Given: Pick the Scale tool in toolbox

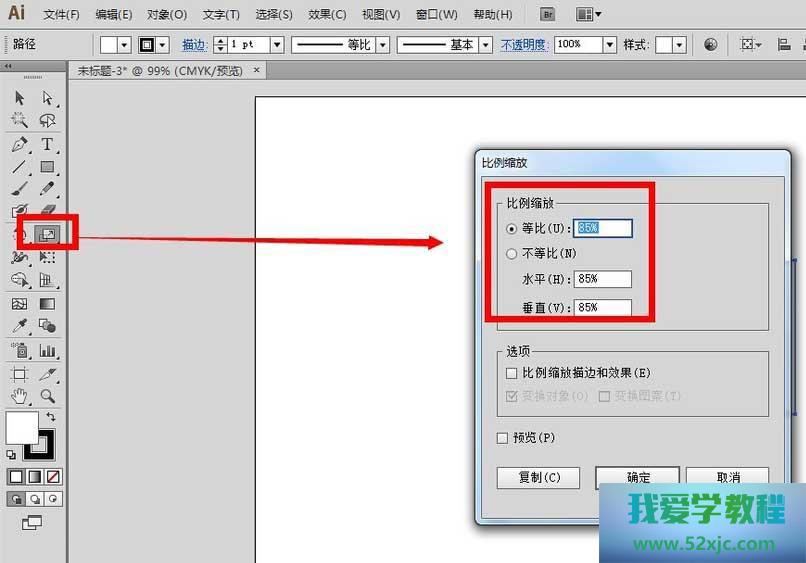Looking at the screenshot, I should 47,234.
